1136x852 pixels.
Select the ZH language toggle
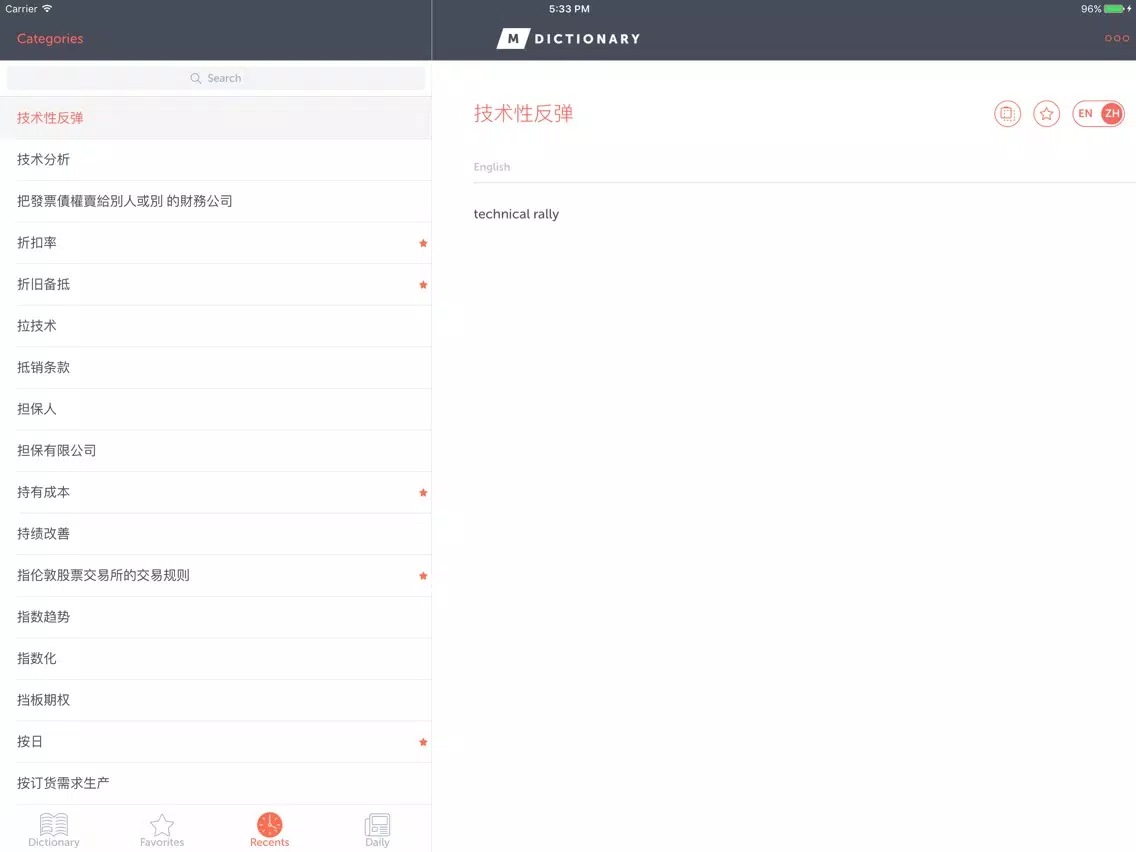pyautogui.click(x=1112, y=114)
